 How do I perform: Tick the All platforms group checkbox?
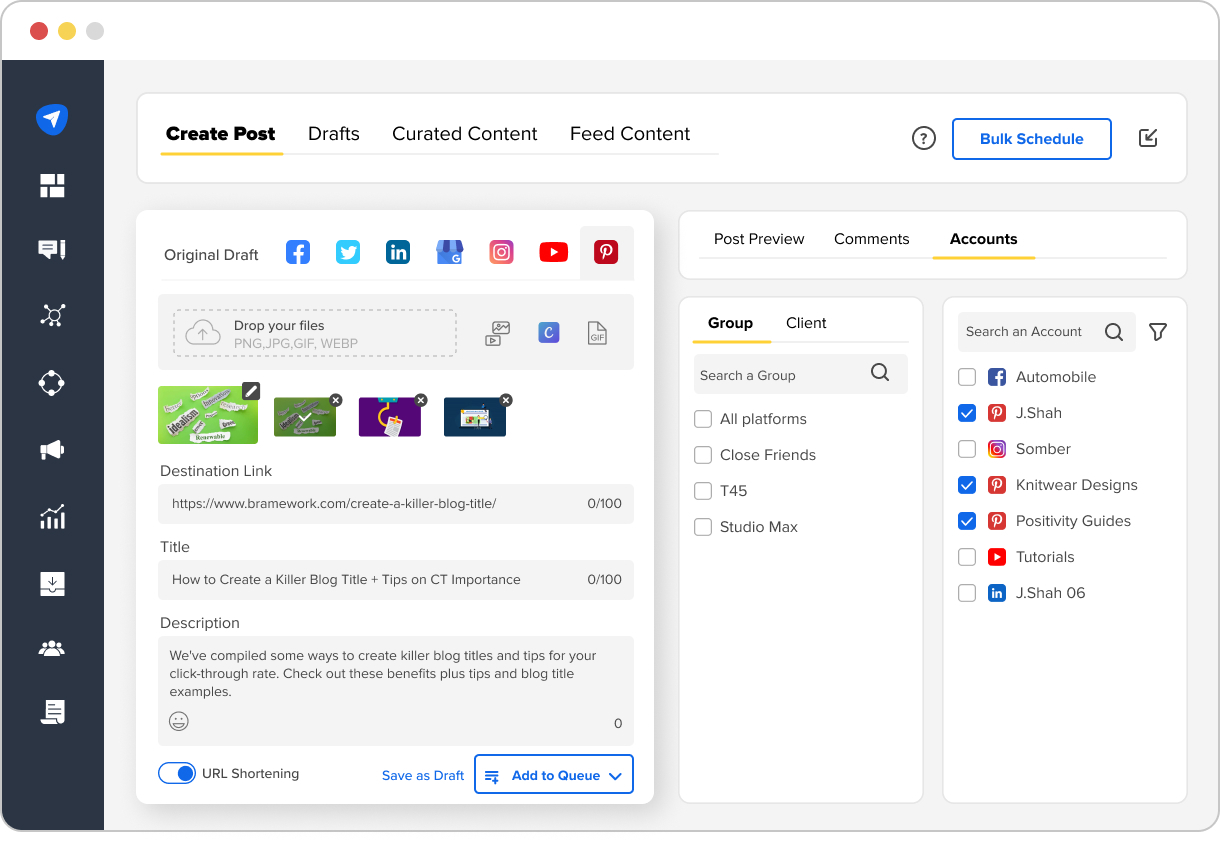coord(703,419)
